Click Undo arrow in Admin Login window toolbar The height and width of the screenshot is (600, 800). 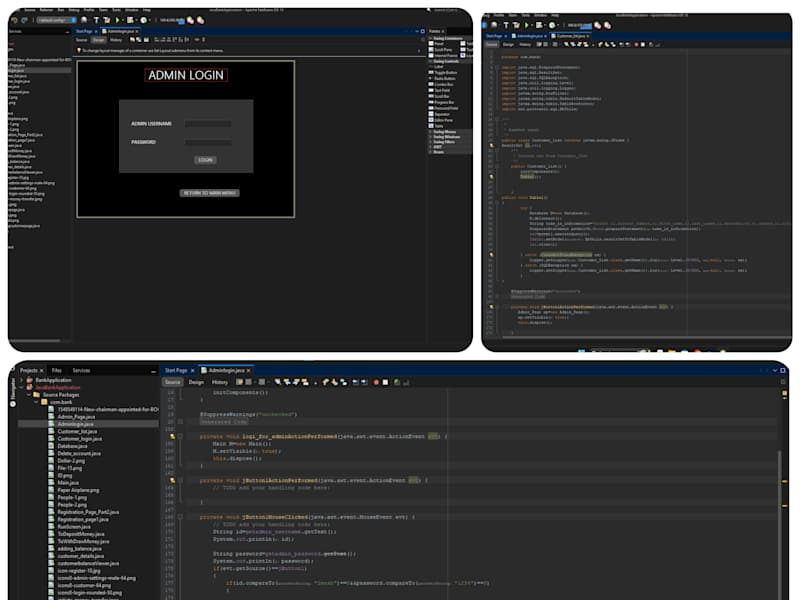14,20
